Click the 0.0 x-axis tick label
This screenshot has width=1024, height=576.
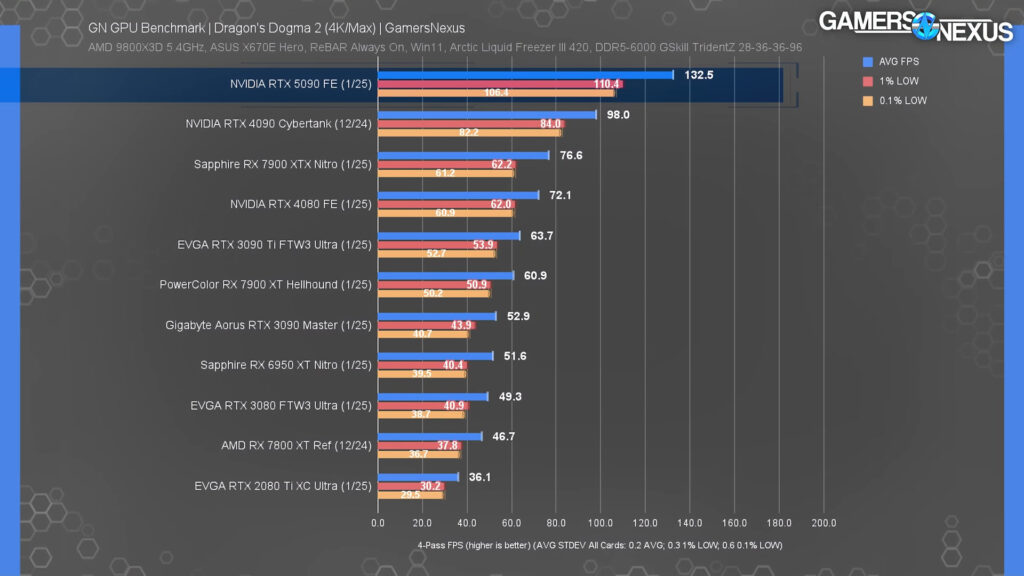pos(377,523)
